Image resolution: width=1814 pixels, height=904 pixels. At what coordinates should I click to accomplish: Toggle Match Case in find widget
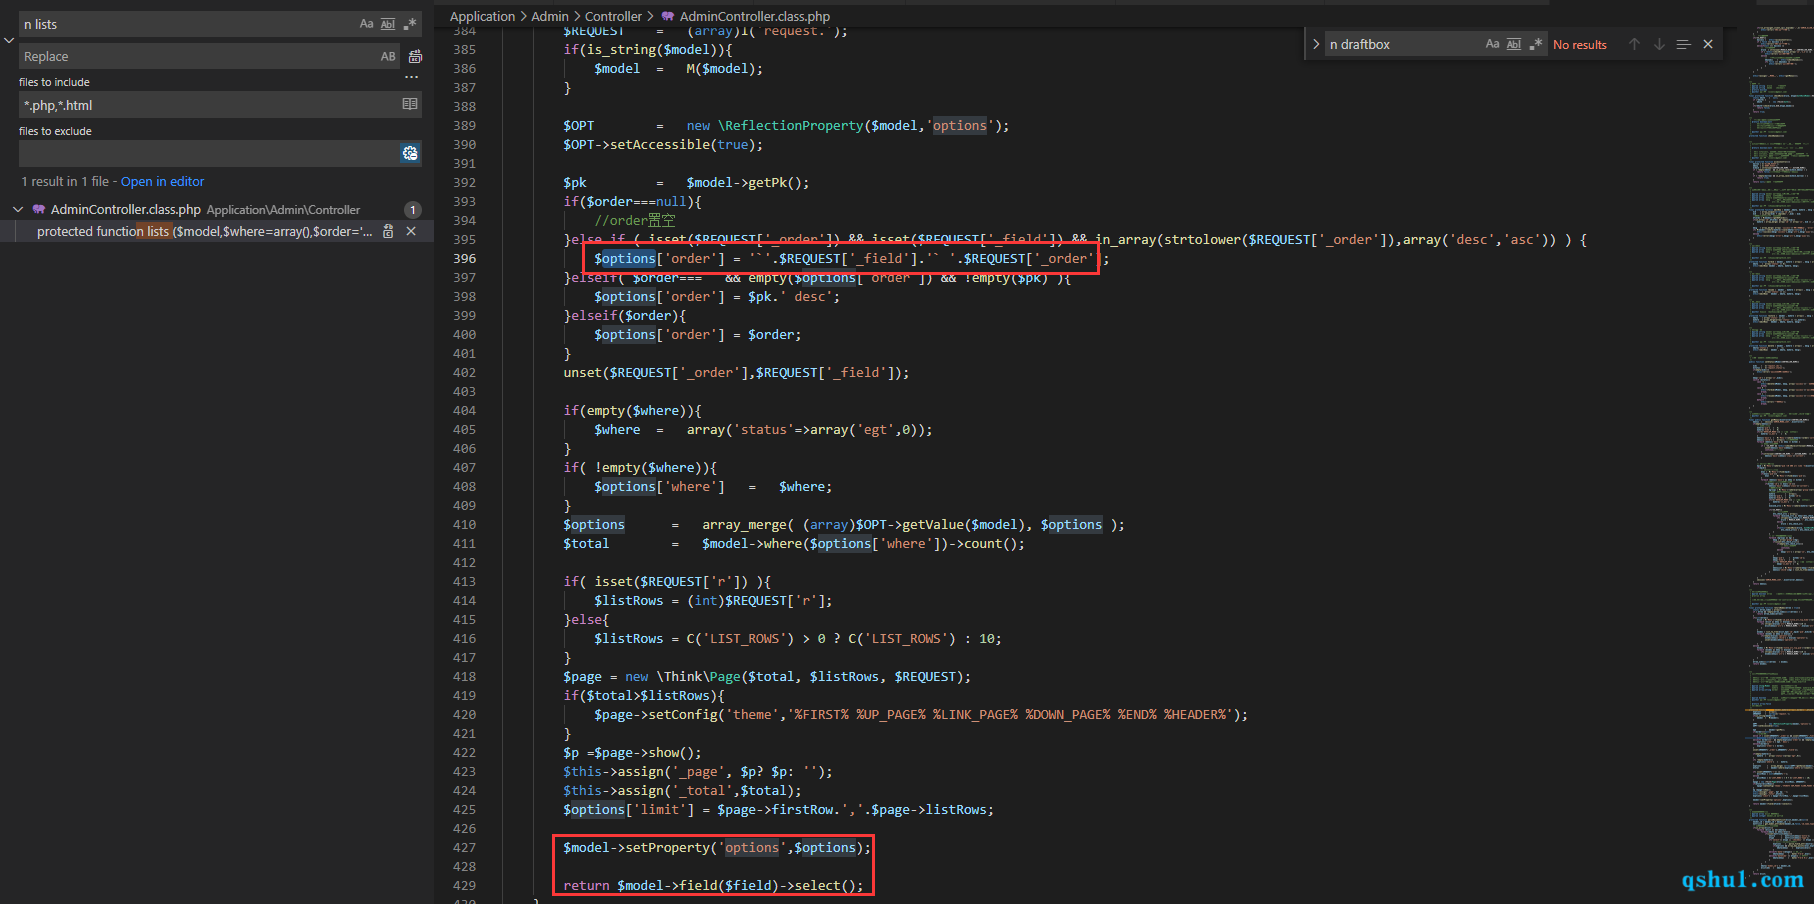(1492, 44)
